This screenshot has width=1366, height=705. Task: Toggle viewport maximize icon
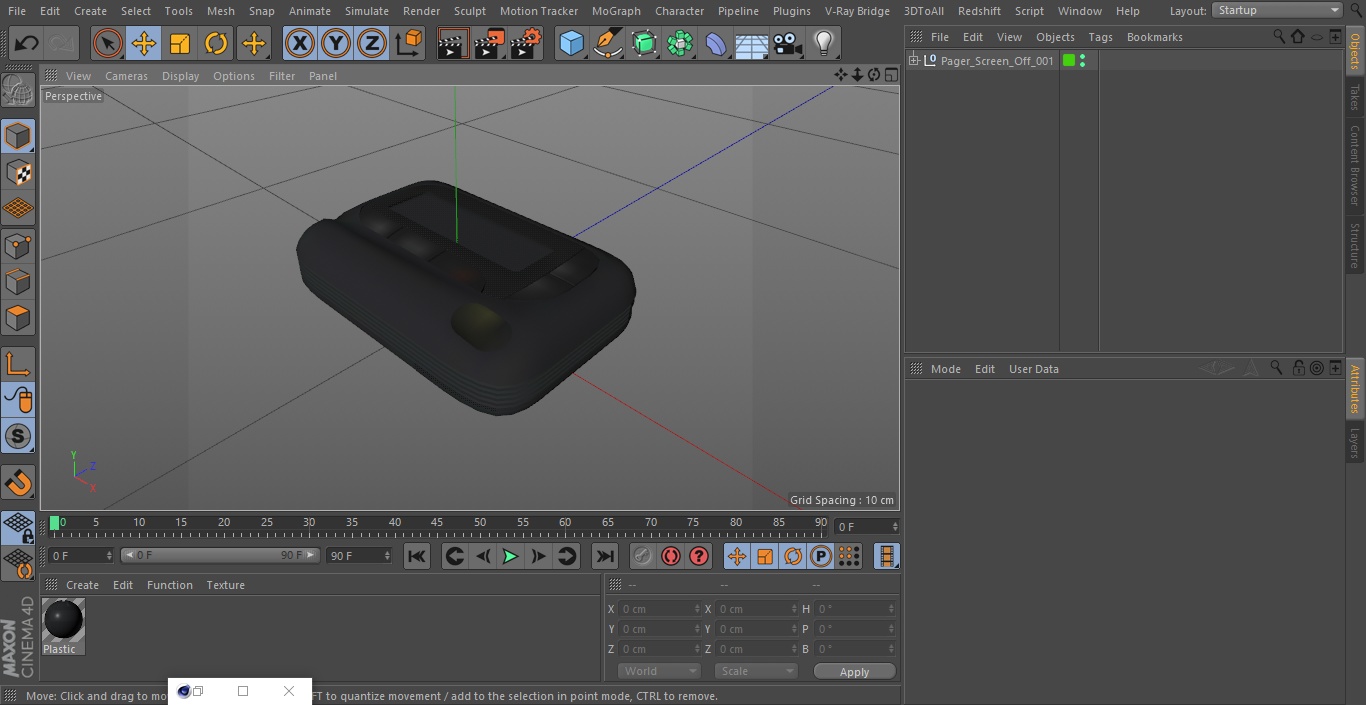click(x=890, y=75)
